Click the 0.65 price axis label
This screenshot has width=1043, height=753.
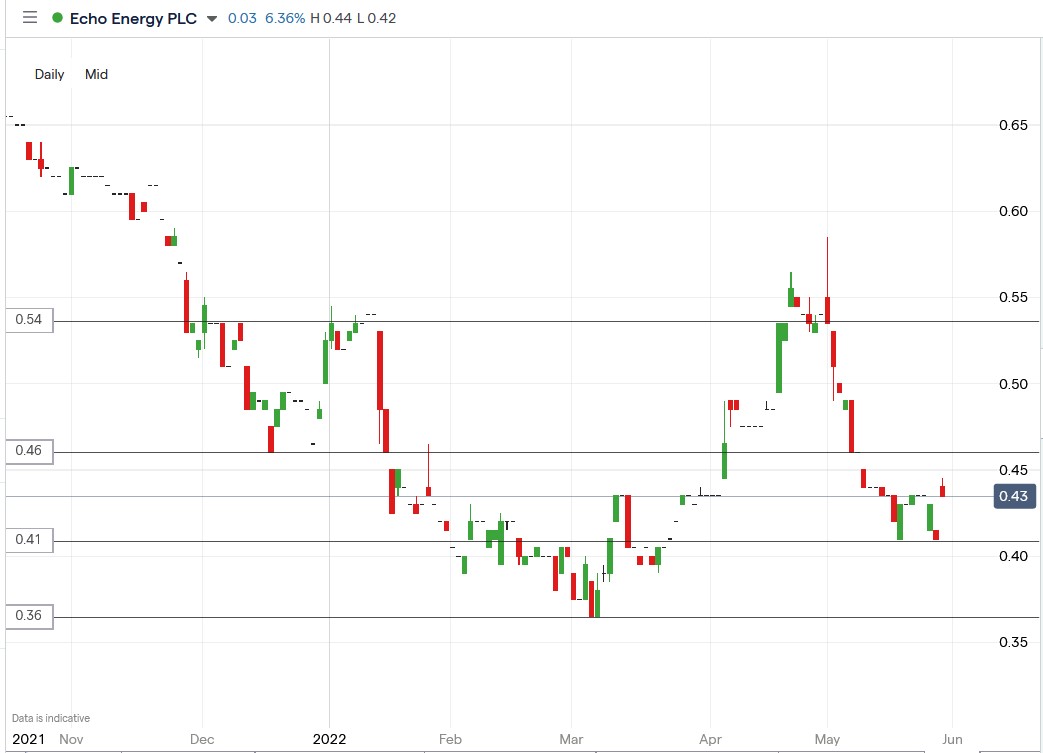[x=1013, y=125]
